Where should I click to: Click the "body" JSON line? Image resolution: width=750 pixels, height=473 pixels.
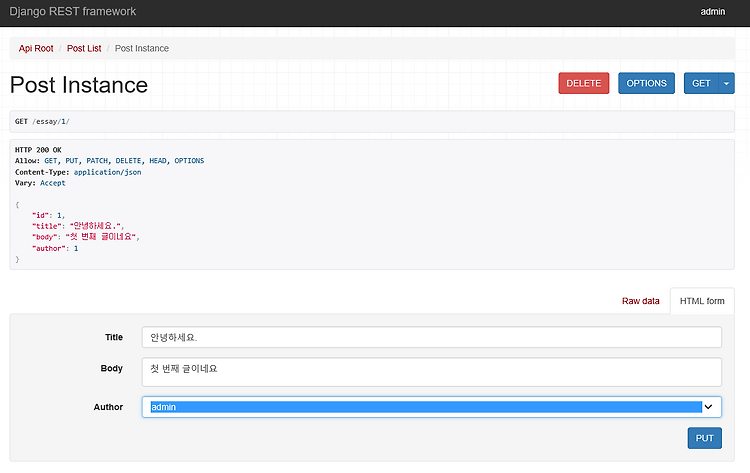(86, 237)
